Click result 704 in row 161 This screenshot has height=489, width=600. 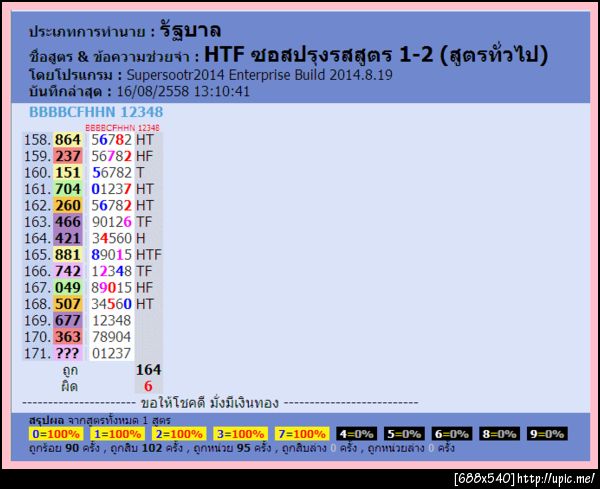(x=68, y=189)
